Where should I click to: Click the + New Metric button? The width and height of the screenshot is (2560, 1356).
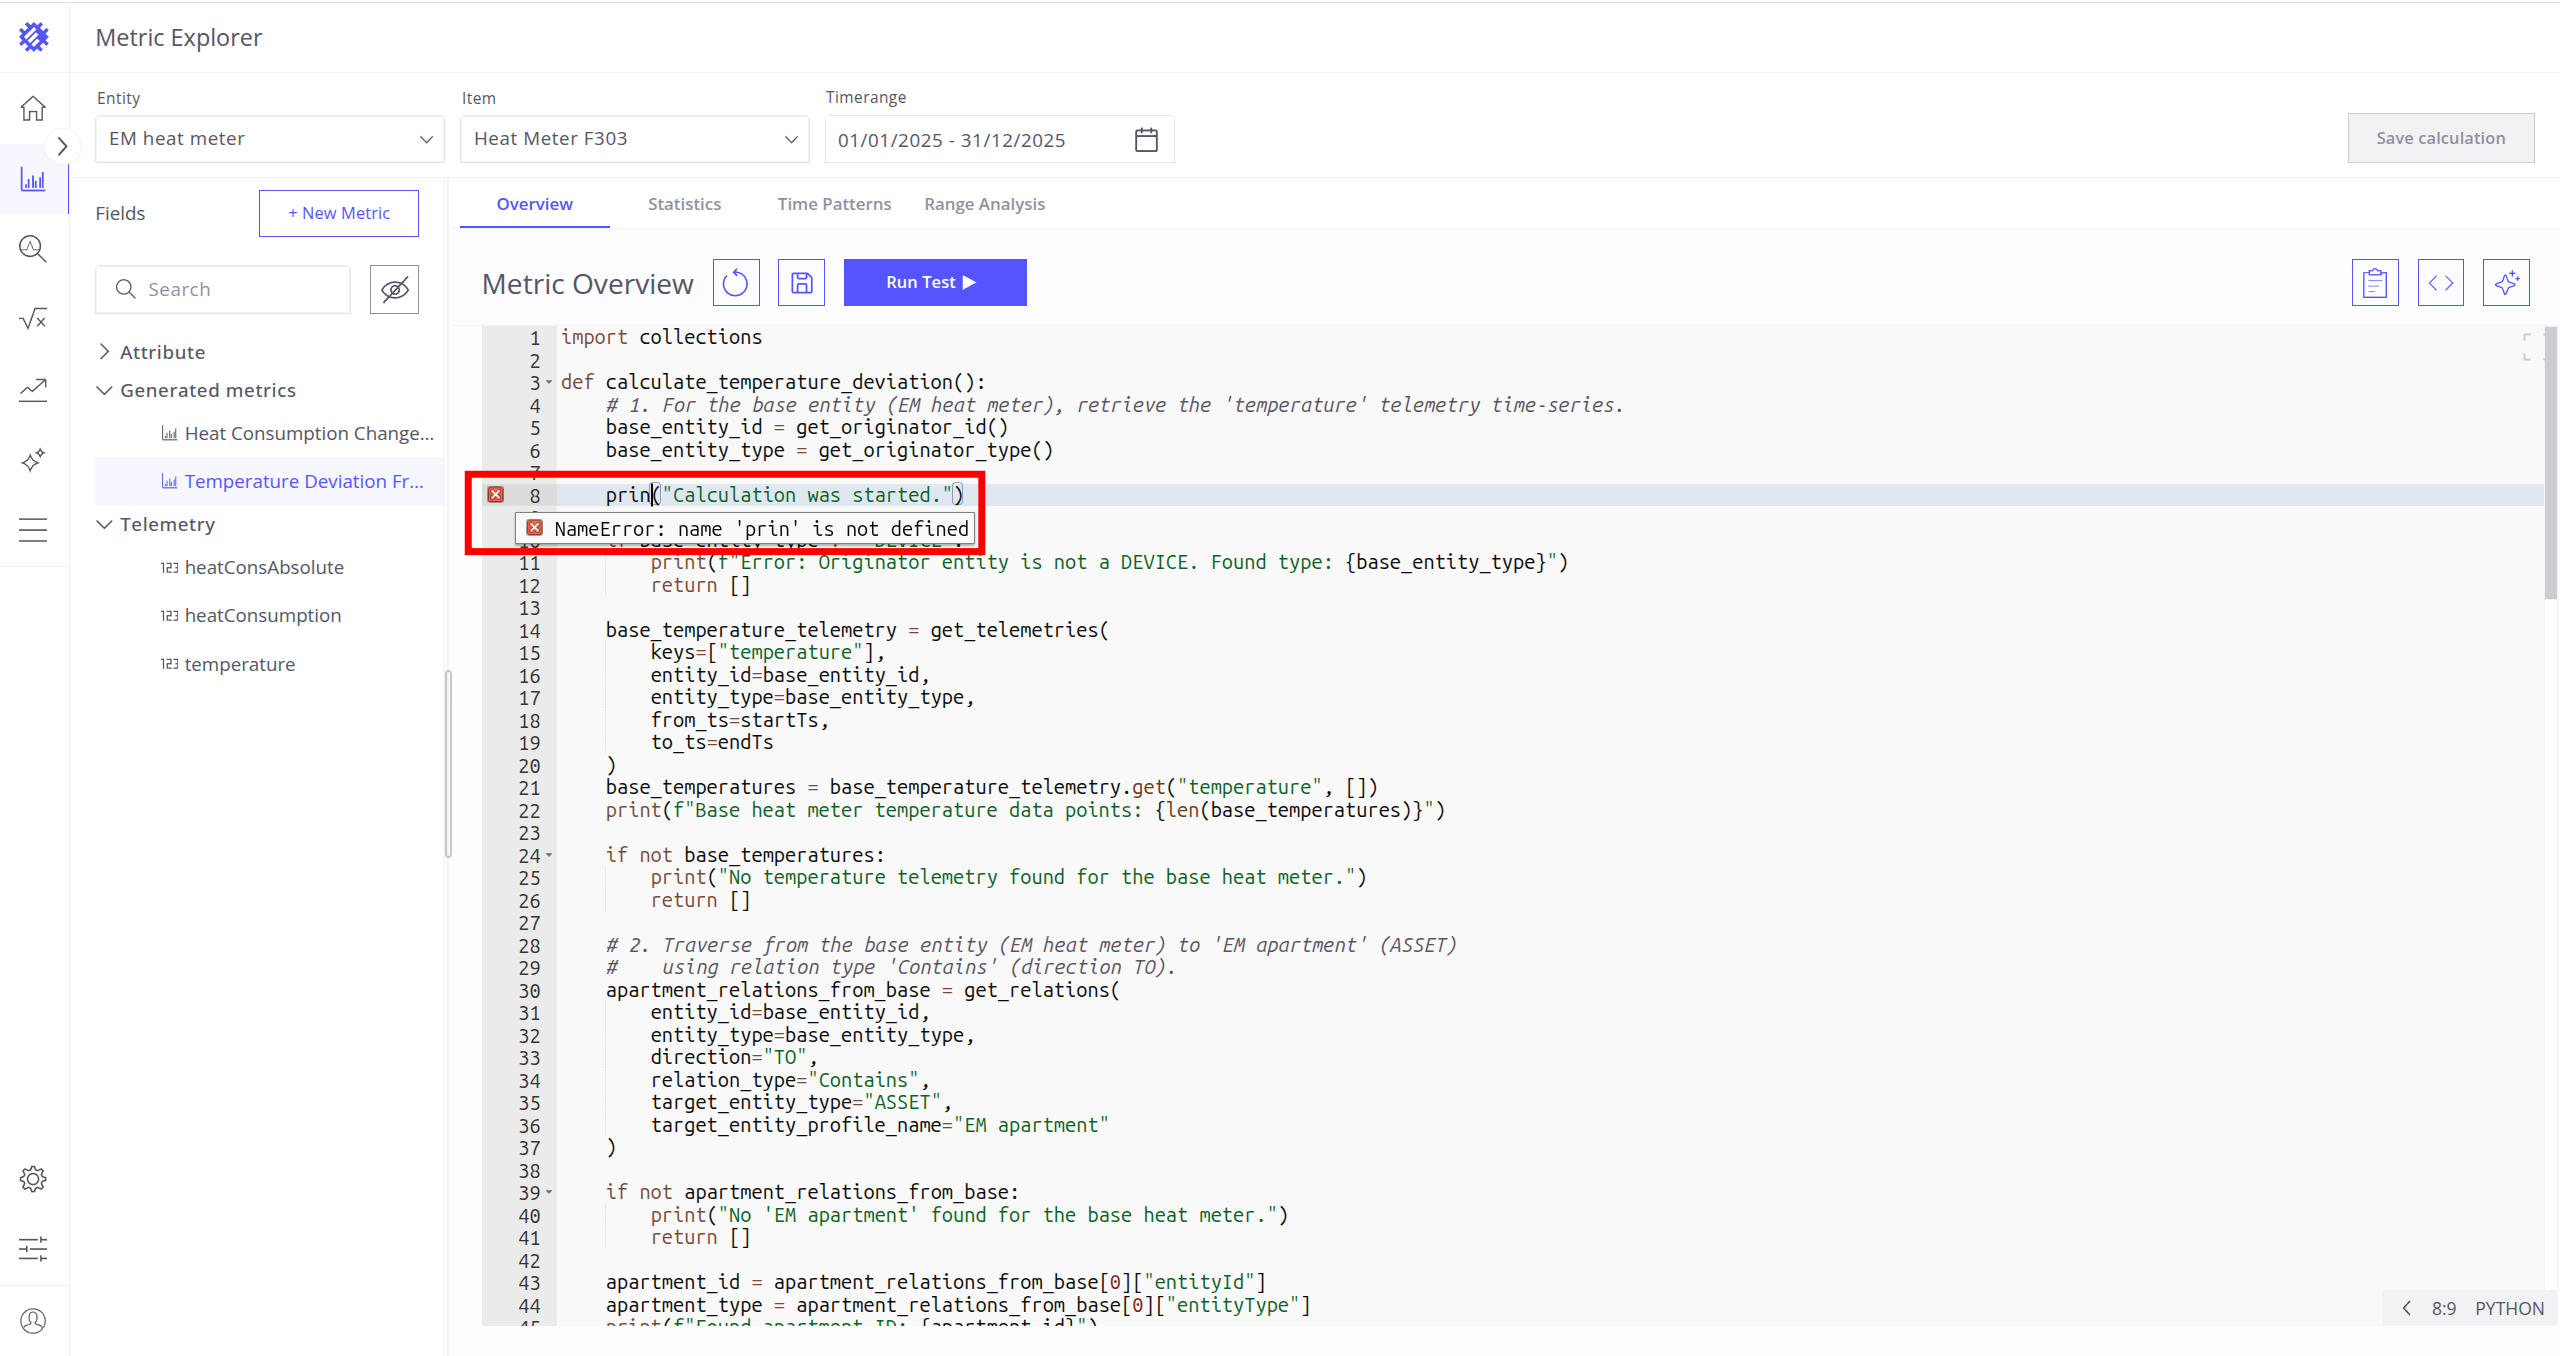click(339, 213)
